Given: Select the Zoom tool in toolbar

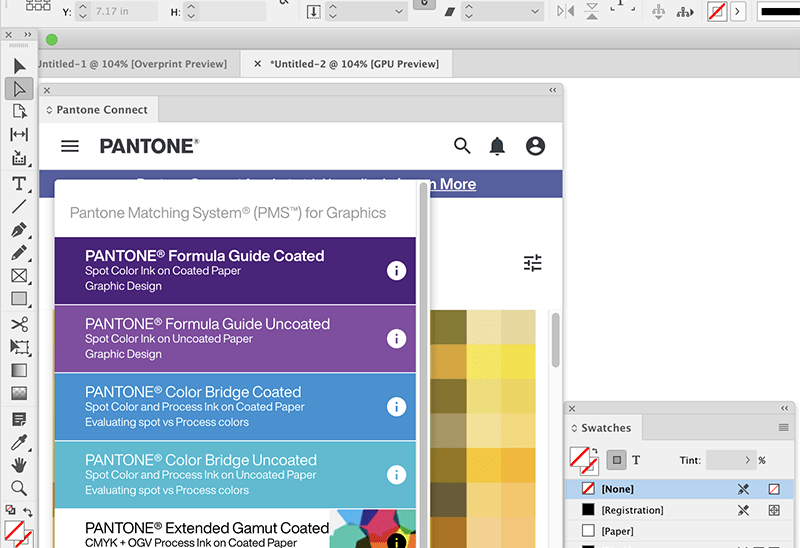Looking at the screenshot, I should click(19, 488).
